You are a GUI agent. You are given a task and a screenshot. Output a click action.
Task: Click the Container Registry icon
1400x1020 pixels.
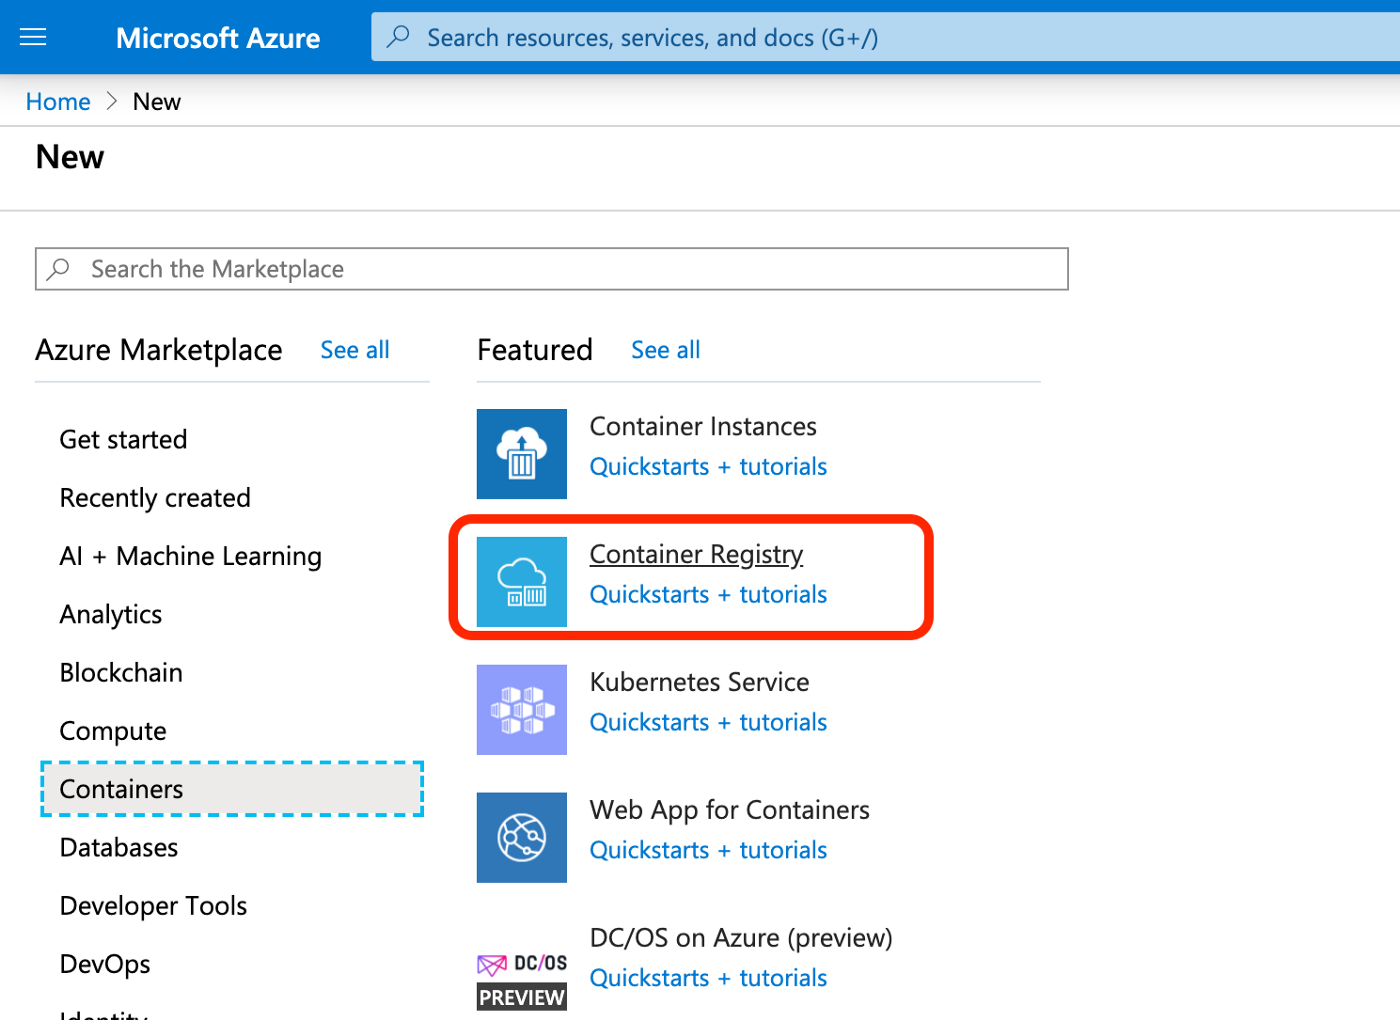point(522,582)
